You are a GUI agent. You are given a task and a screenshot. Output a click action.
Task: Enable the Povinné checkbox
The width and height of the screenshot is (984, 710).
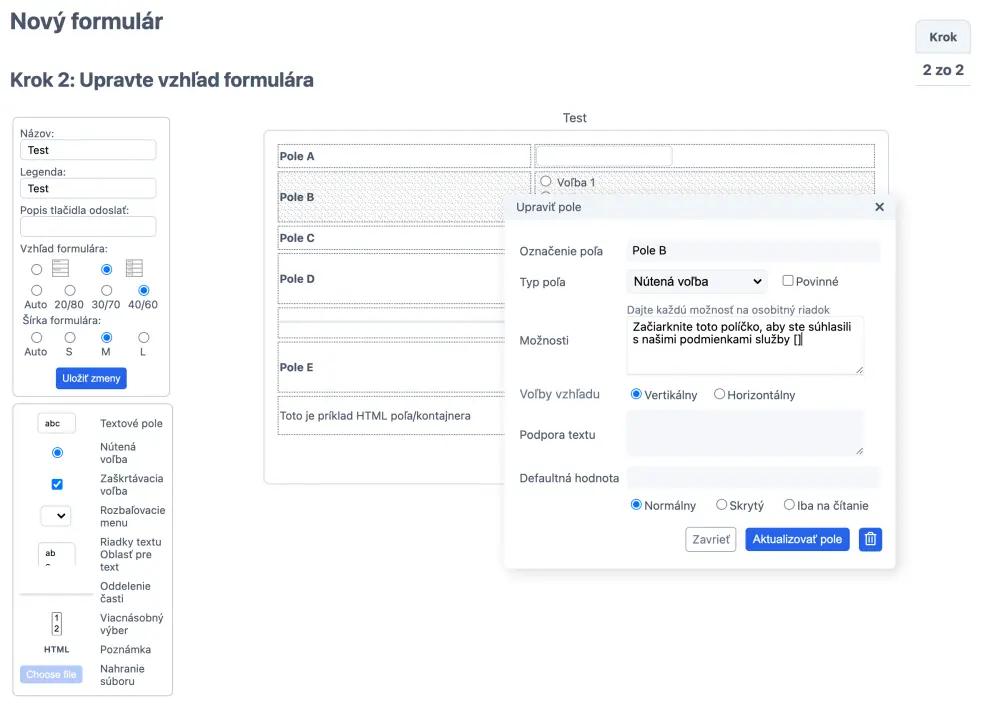click(788, 282)
